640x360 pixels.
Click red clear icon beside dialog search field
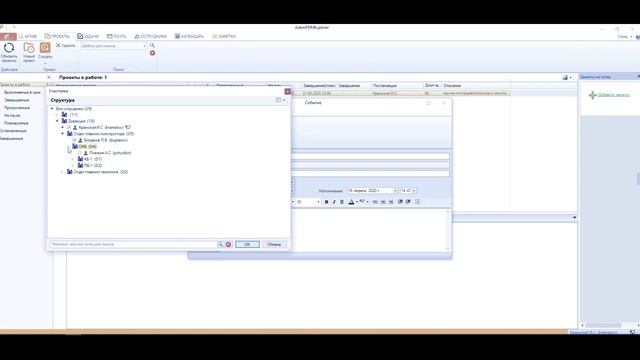tap(229, 244)
